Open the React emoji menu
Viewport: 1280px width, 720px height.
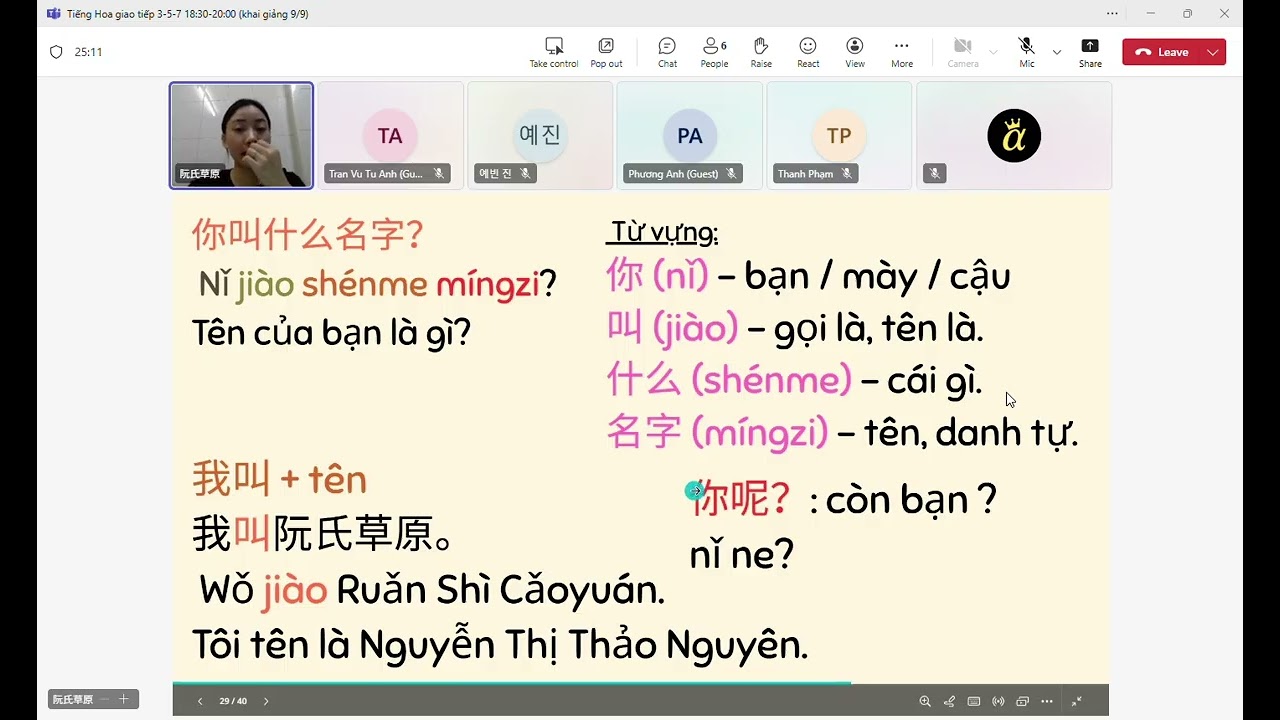[x=808, y=52]
